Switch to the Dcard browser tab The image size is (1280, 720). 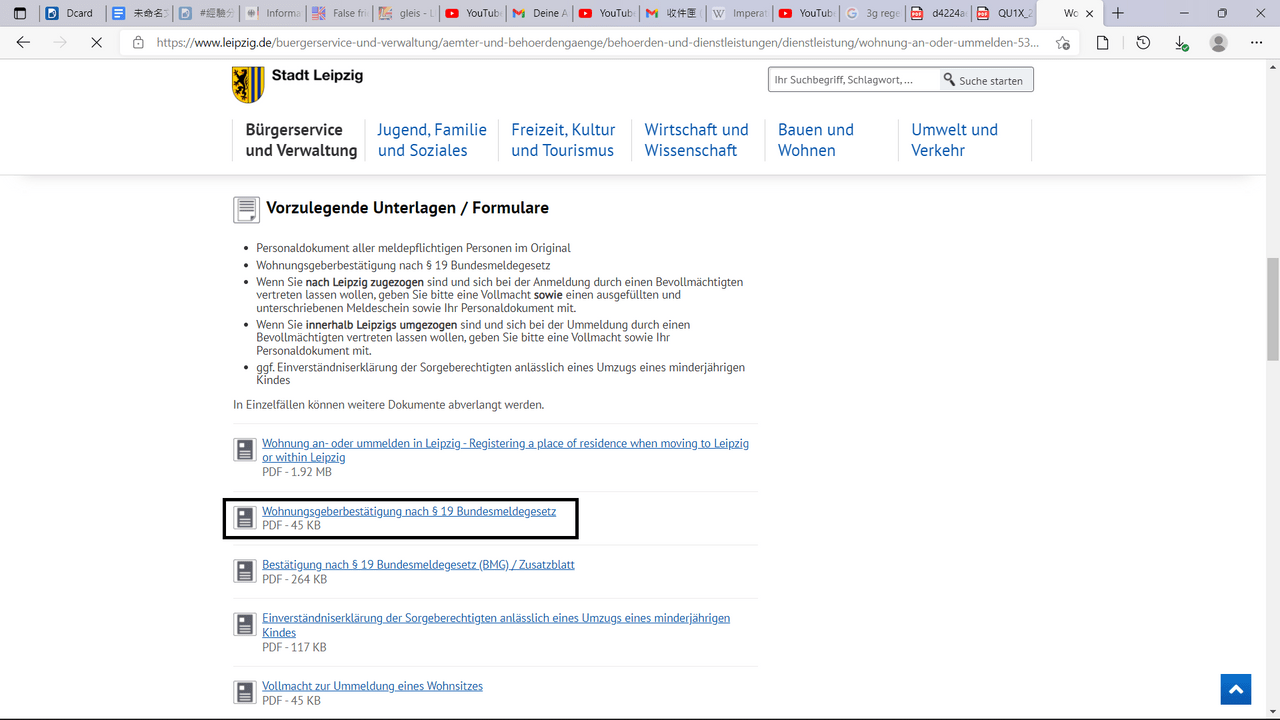tap(70, 13)
